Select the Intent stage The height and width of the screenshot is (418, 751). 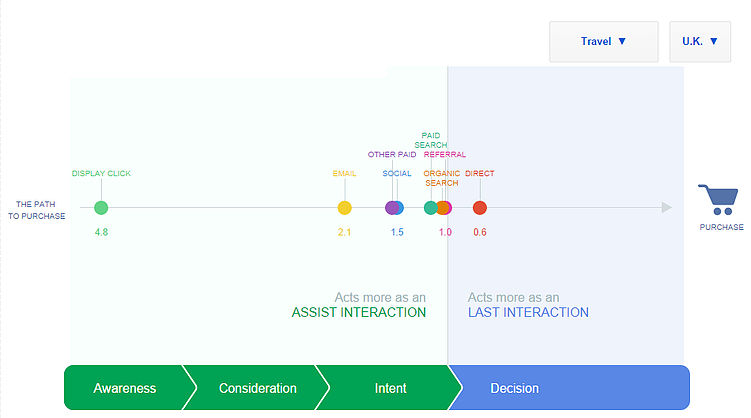(390, 388)
